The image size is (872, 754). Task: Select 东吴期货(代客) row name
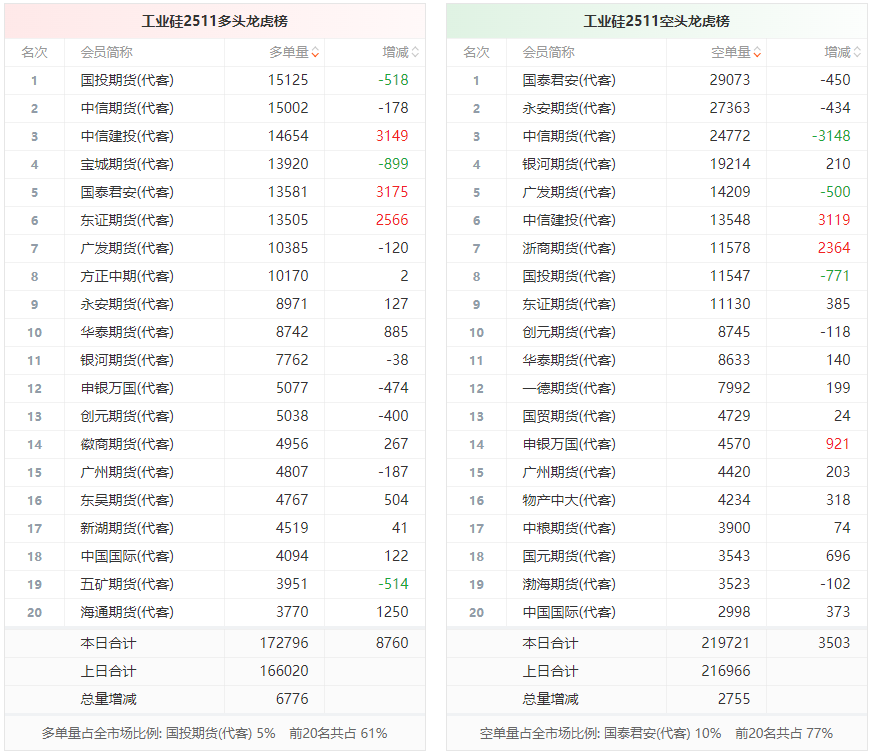pos(127,500)
